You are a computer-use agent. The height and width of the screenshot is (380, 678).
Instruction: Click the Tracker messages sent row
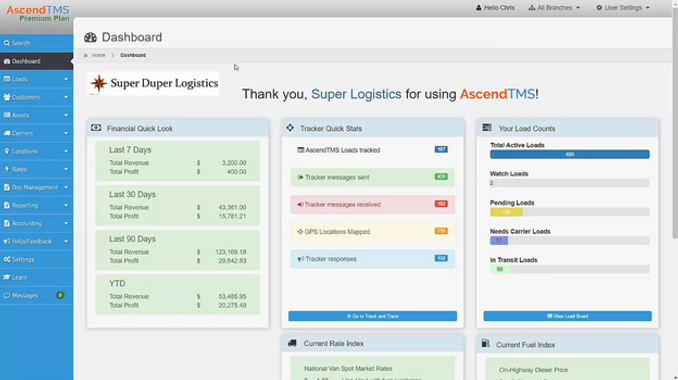[372, 177]
